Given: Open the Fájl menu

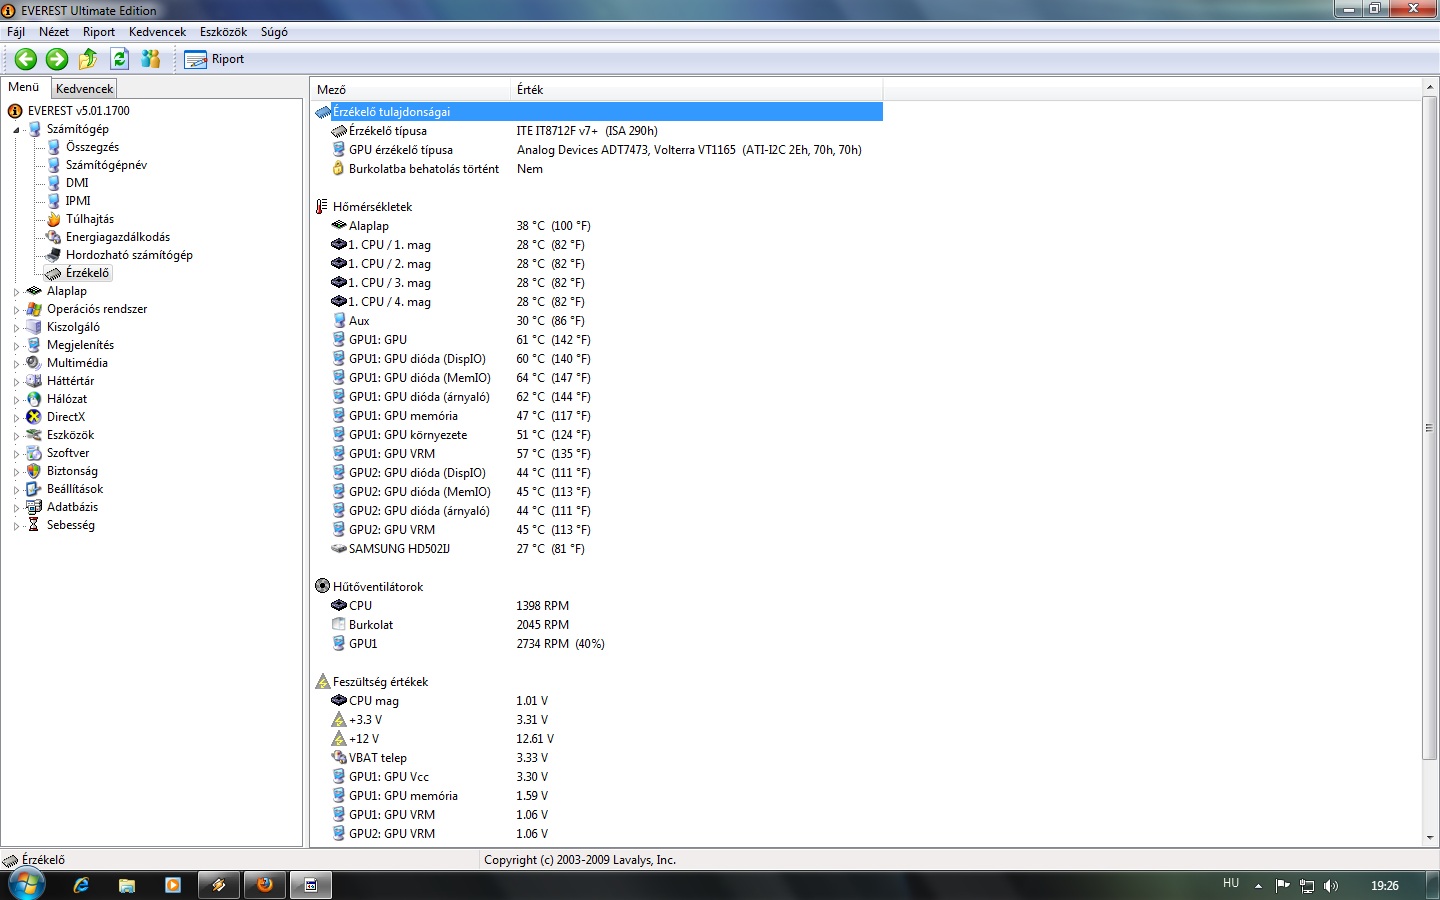Looking at the screenshot, I should click(x=16, y=32).
